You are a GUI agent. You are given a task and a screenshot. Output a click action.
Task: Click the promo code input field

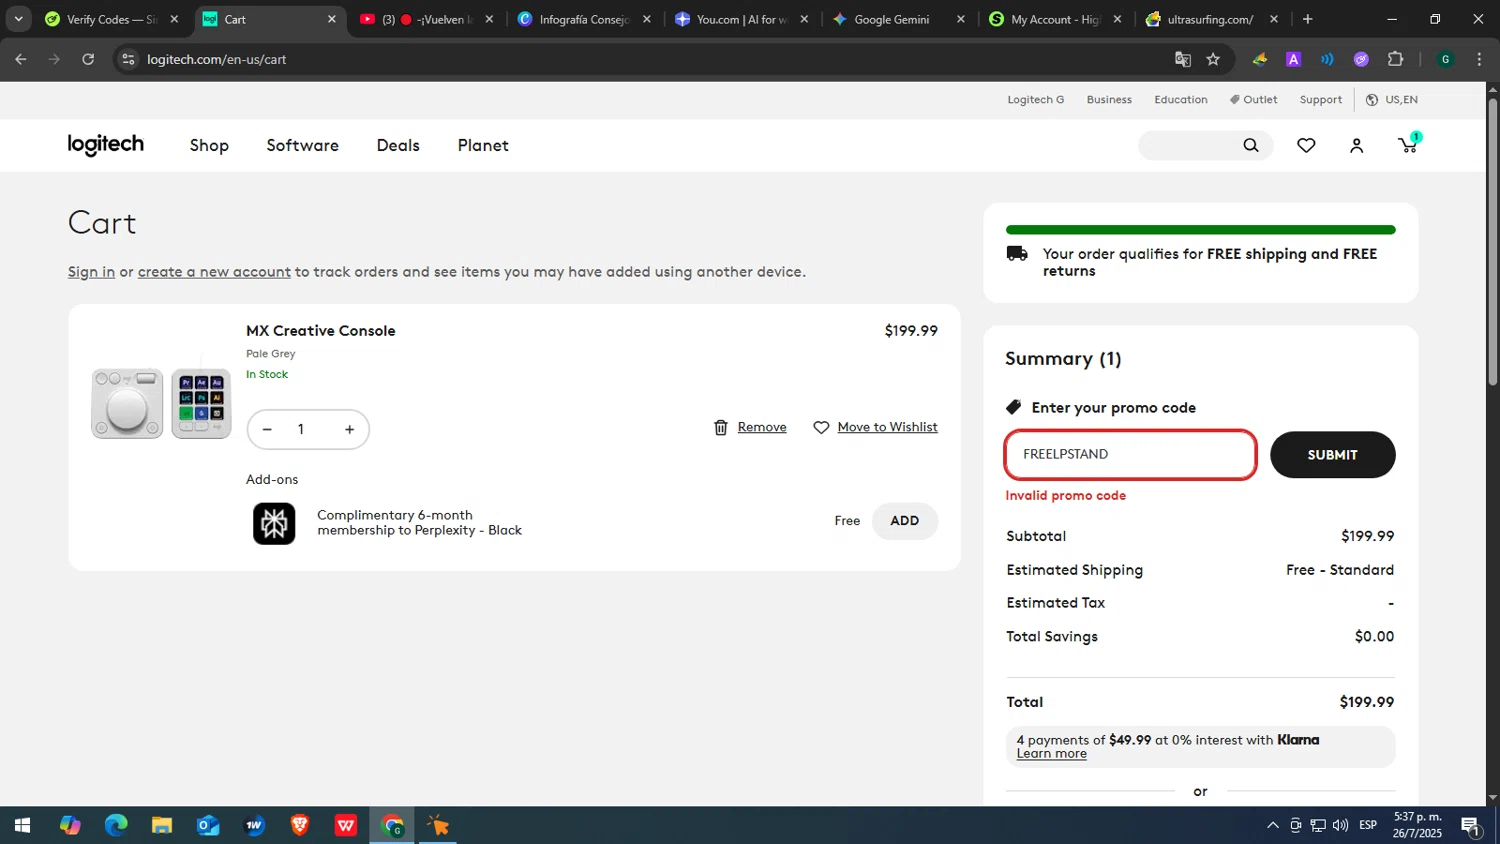coord(1130,455)
